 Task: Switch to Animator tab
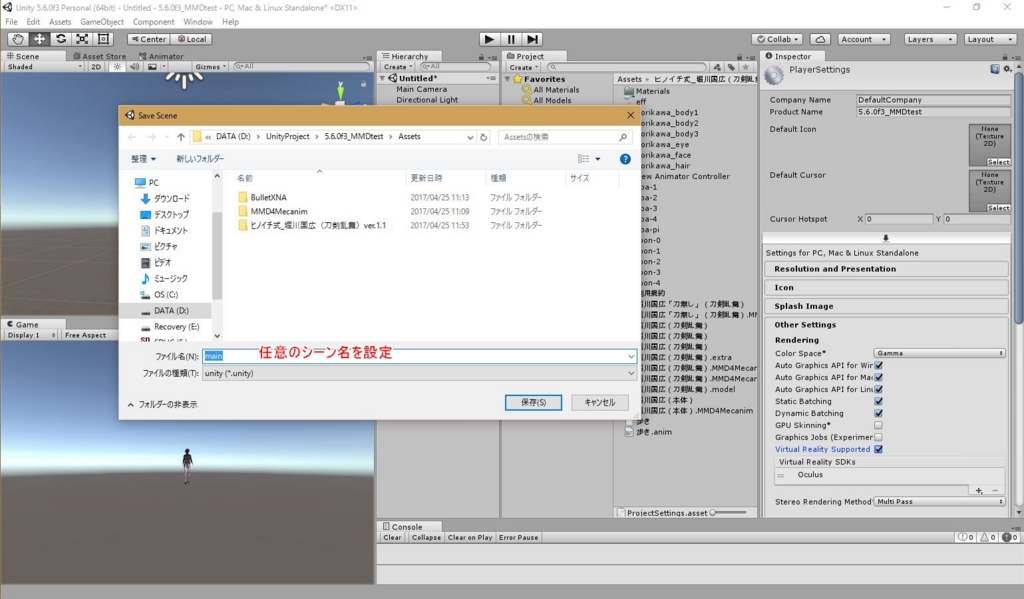tap(161, 56)
